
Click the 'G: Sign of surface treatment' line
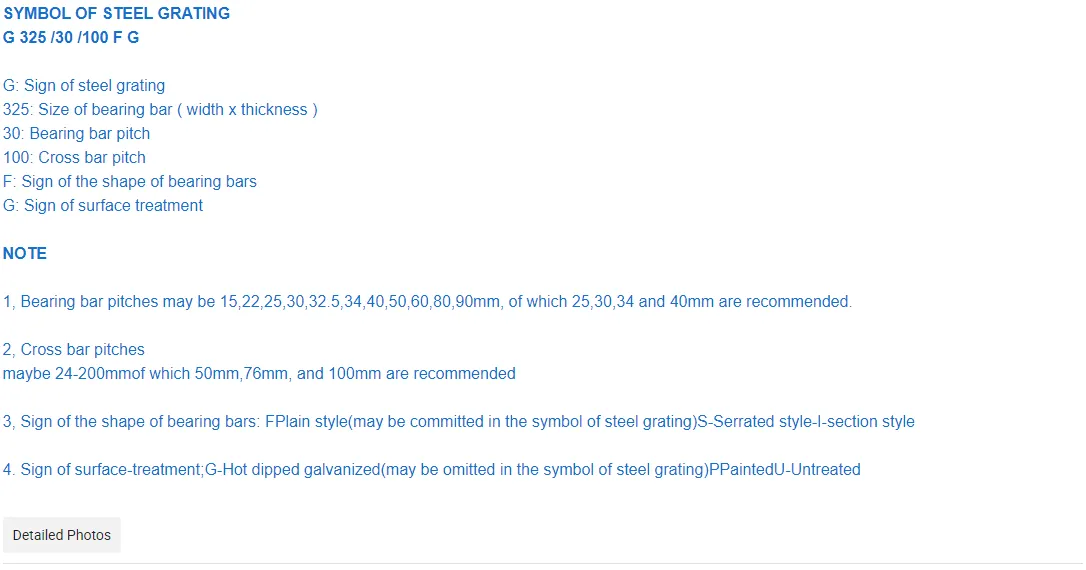pyautogui.click(x=103, y=206)
